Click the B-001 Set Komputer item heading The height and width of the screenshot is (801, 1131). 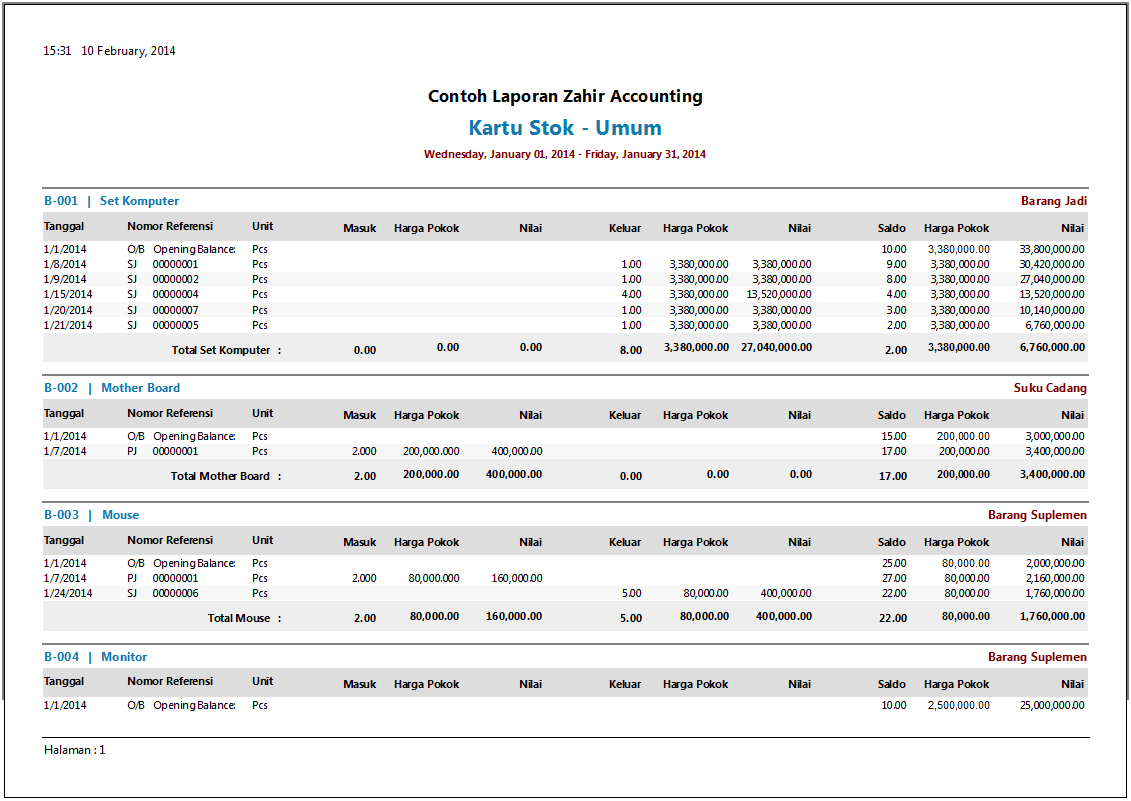pos(111,201)
